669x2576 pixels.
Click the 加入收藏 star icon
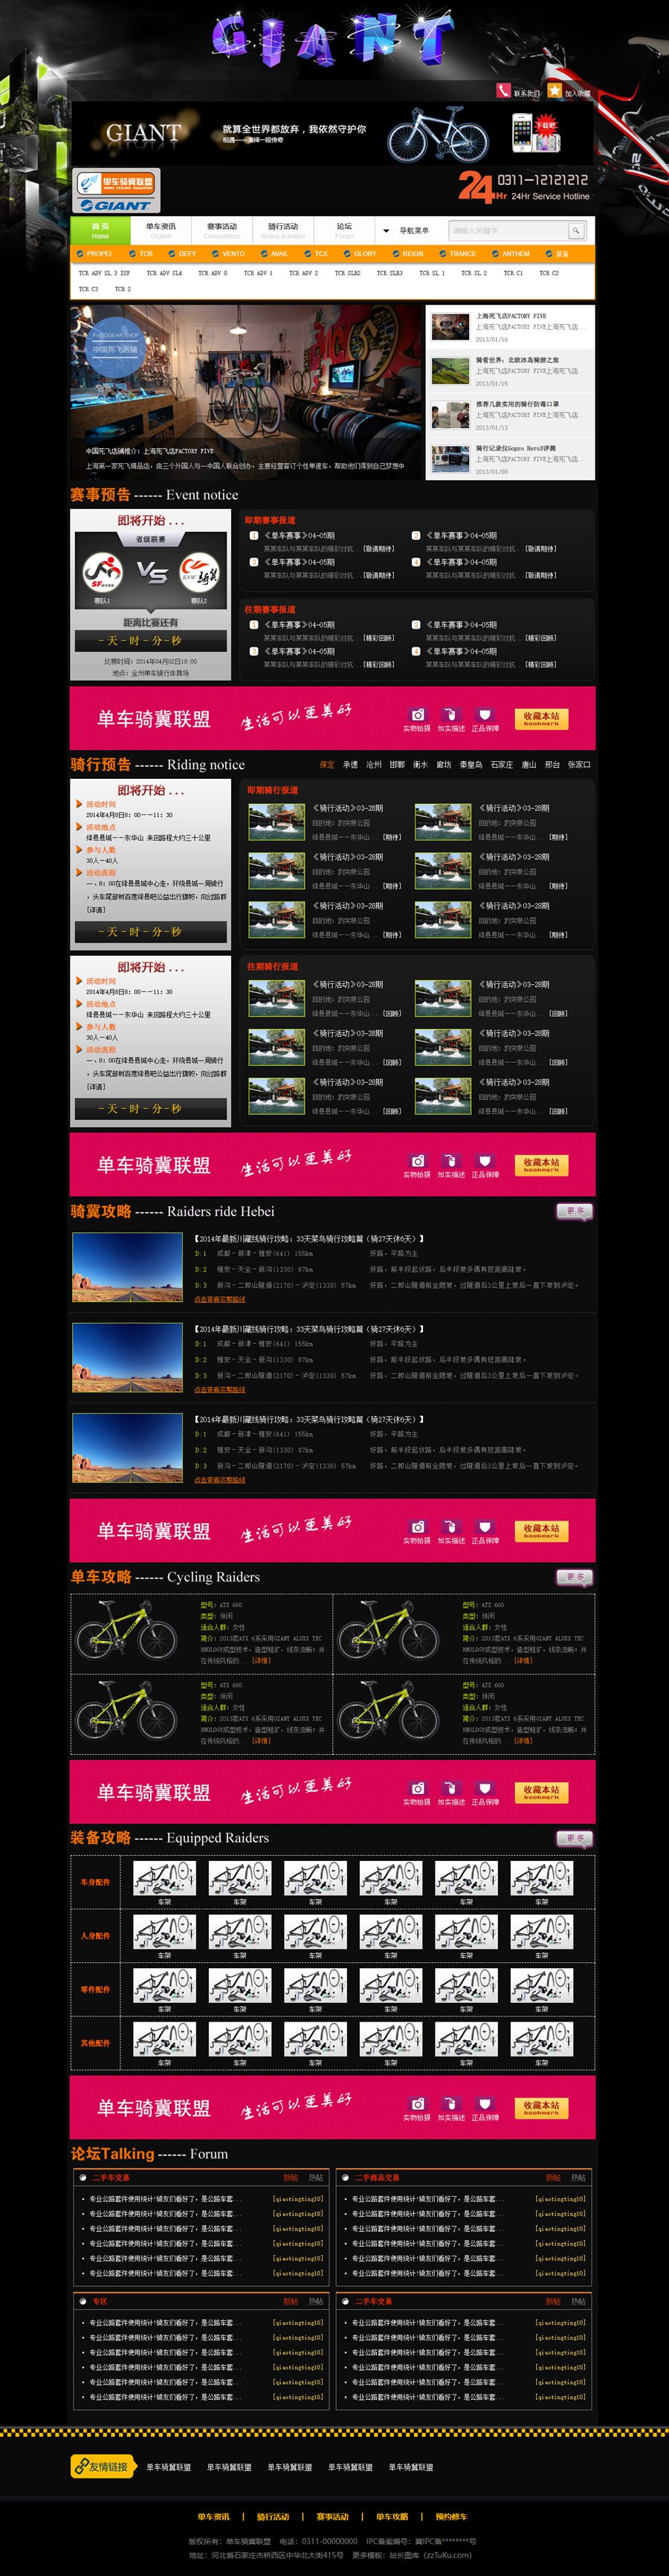554,91
